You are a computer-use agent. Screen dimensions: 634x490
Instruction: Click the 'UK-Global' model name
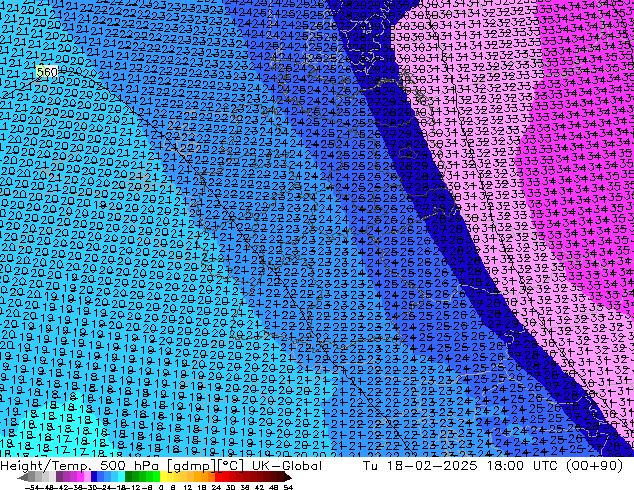click(x=287, y=466)
